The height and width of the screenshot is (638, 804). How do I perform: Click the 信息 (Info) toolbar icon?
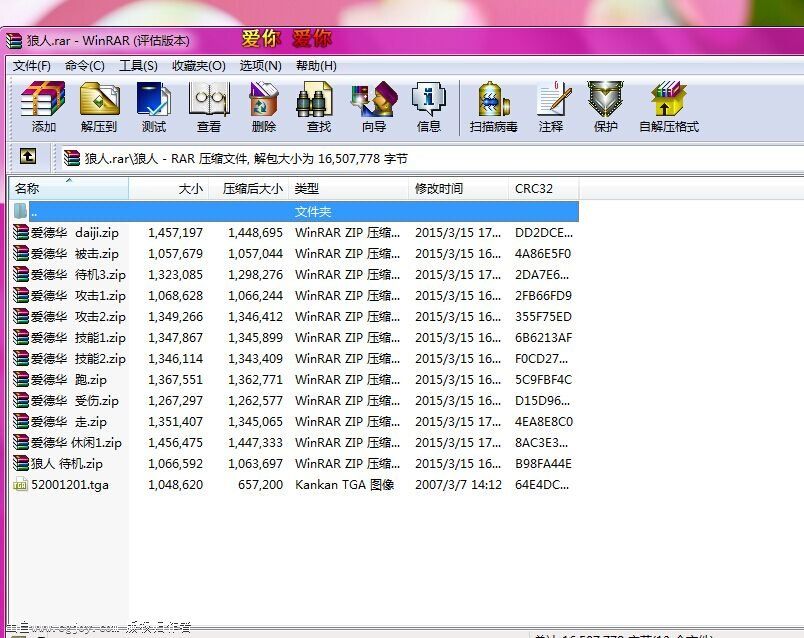click(x=429, y=107)
